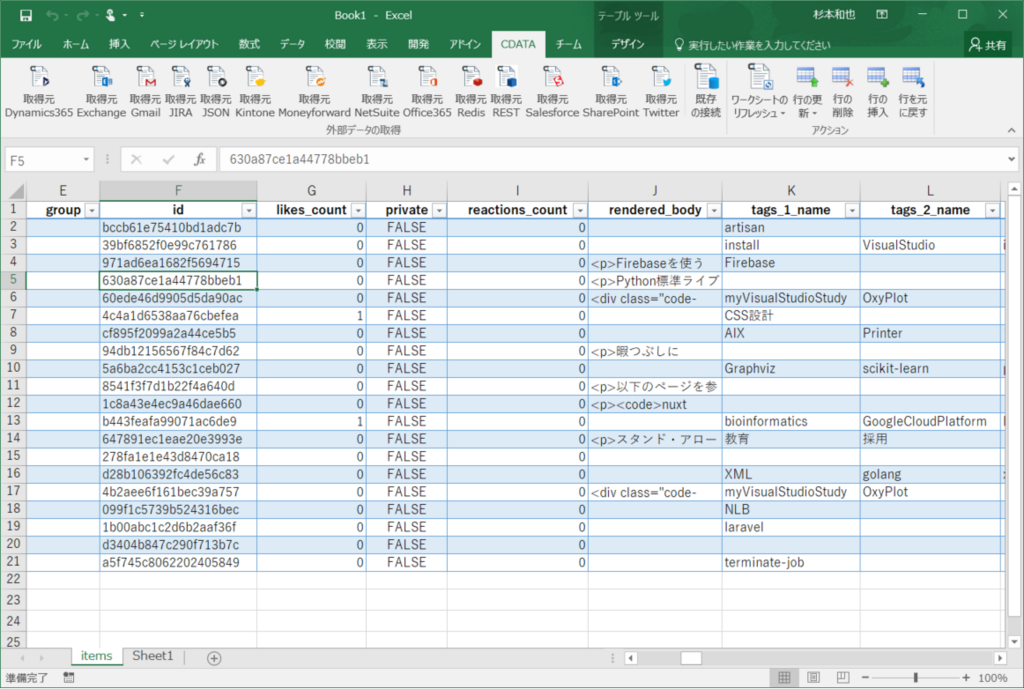
Task: Open the From Redis data source
Action: [471, 91]
